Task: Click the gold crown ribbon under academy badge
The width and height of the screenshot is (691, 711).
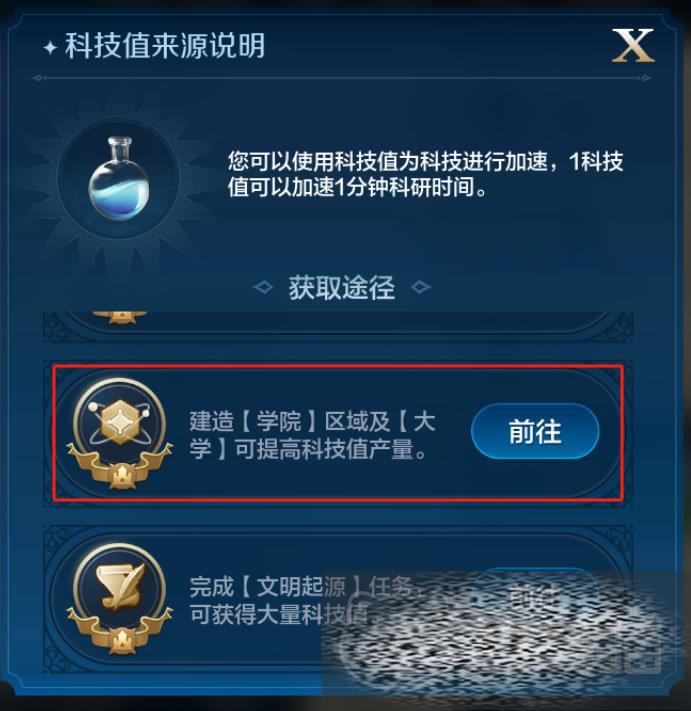Action: 120,467
